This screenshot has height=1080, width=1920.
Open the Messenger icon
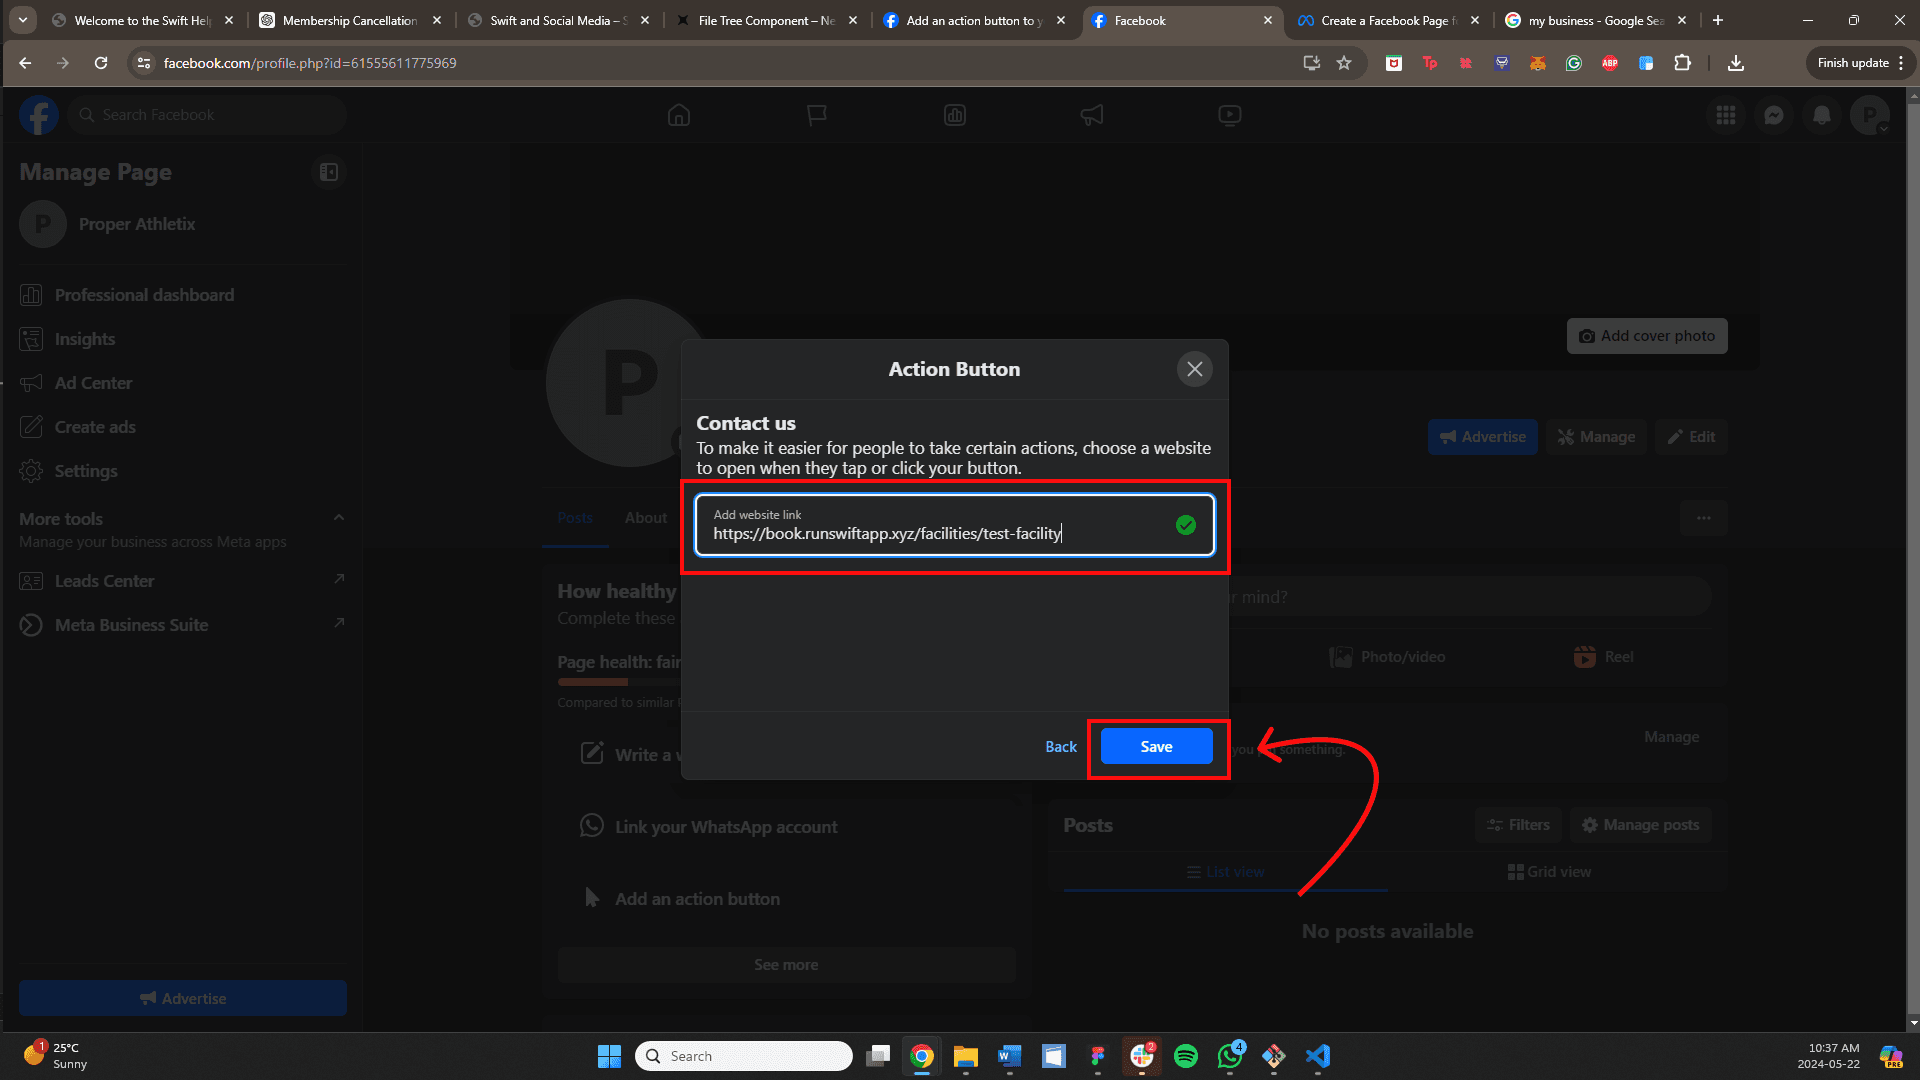pyautogui.click(x=1774, y=116)
